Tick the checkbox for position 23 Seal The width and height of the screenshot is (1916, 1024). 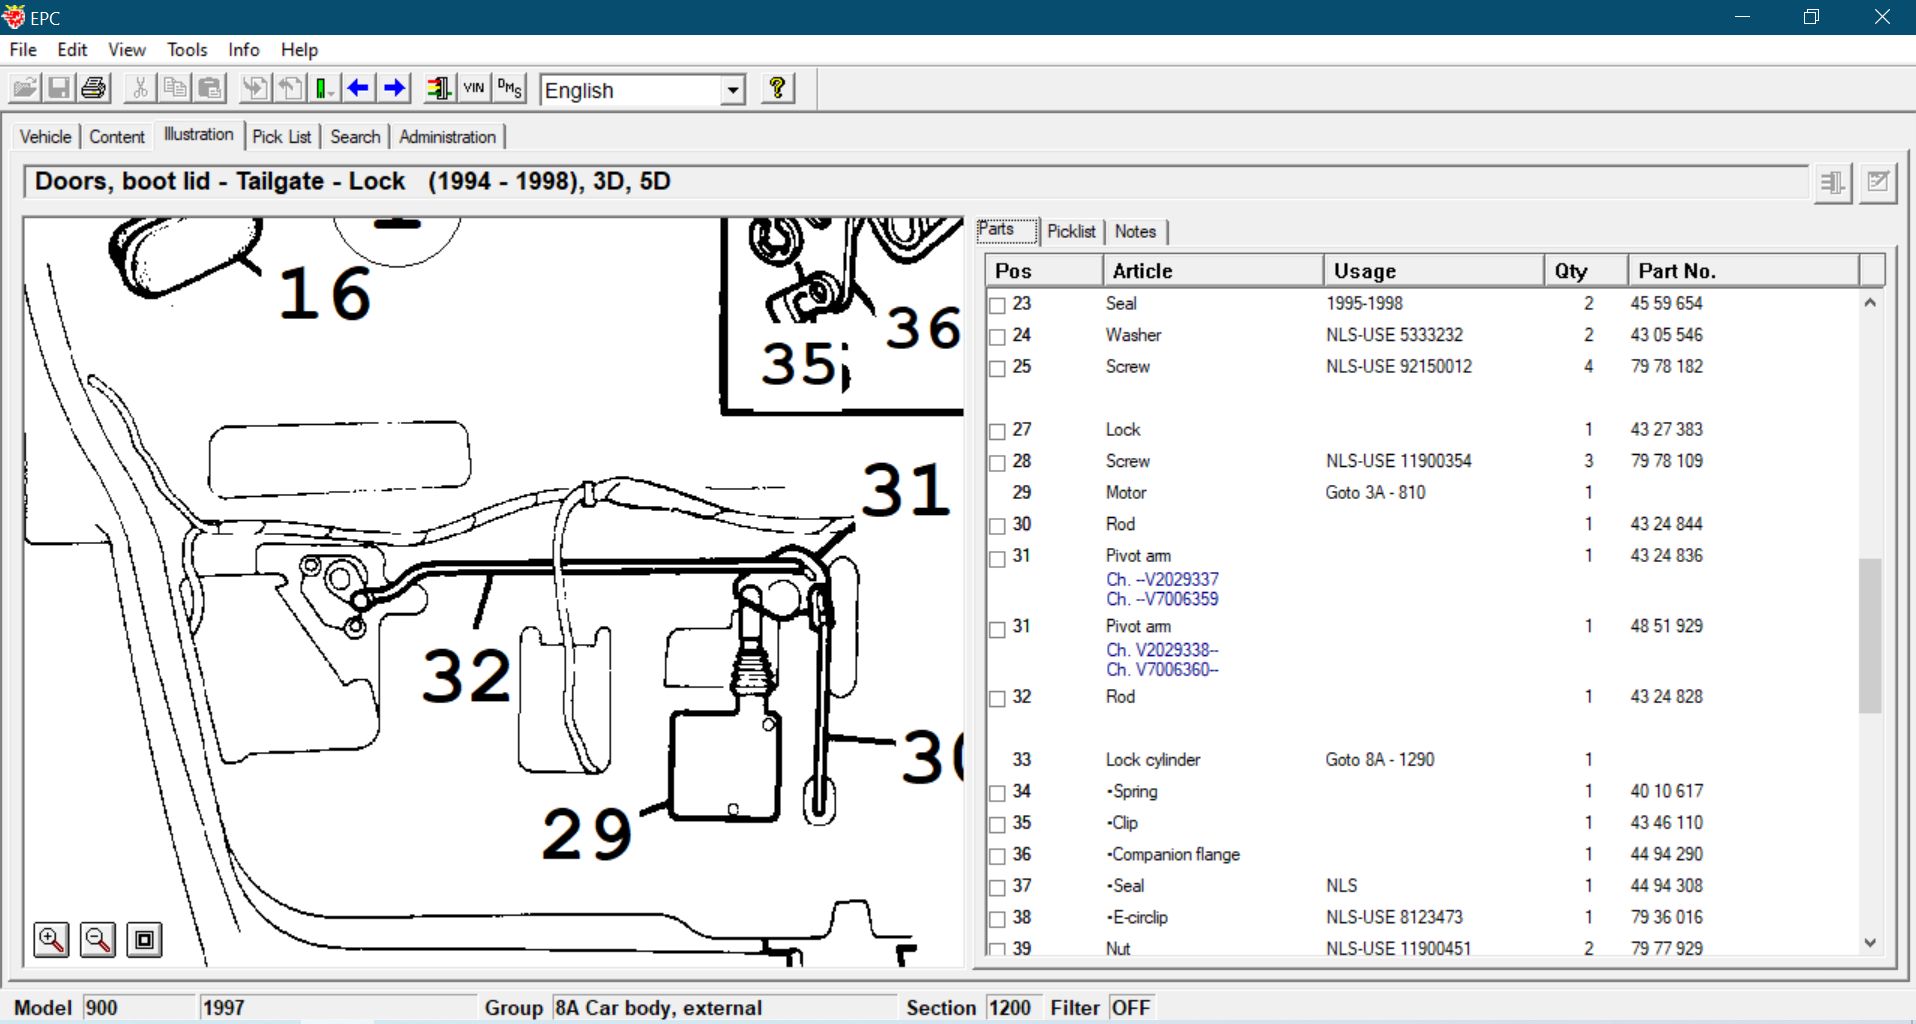pos(997,305)
